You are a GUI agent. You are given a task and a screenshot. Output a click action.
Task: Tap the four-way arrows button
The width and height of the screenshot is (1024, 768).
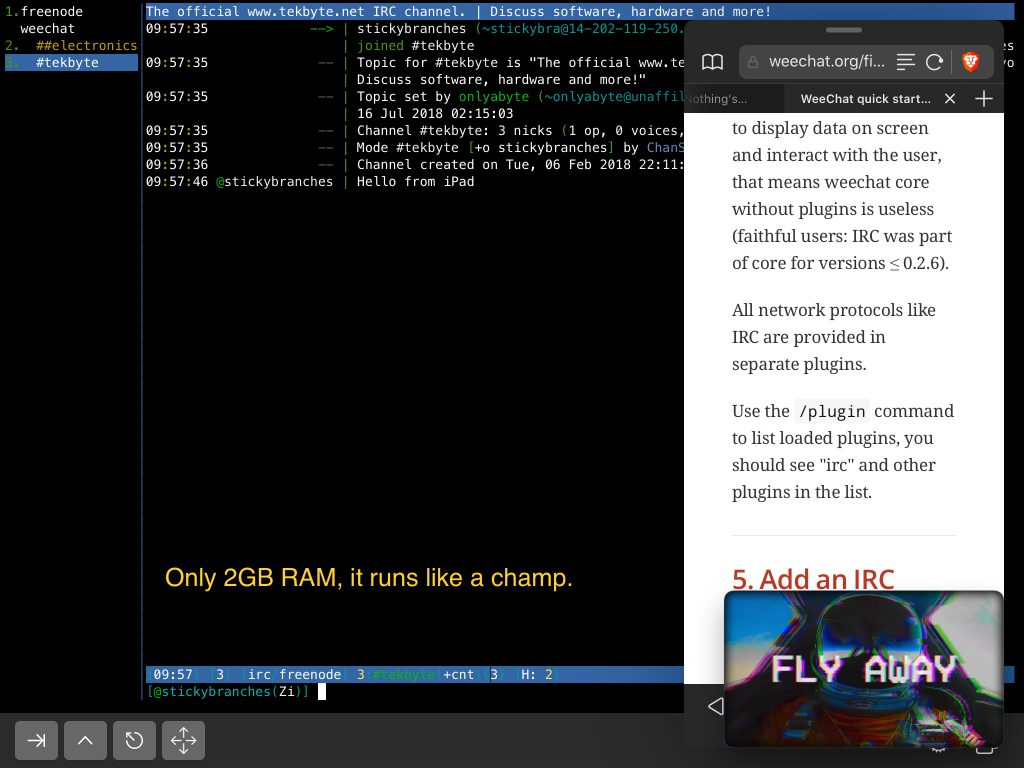point(183,740)
